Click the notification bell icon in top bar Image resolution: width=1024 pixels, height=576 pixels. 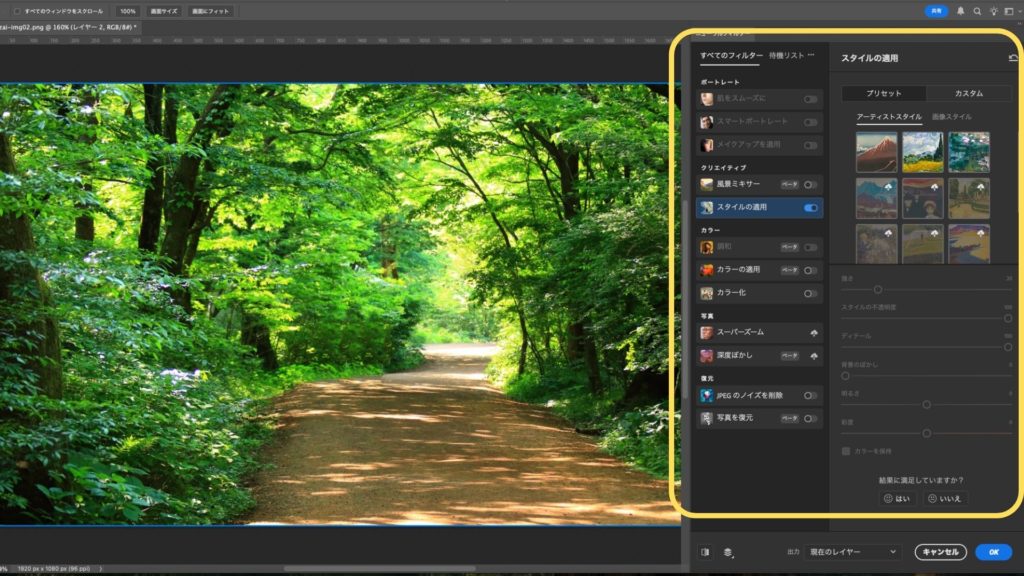[x=961, y=11]
